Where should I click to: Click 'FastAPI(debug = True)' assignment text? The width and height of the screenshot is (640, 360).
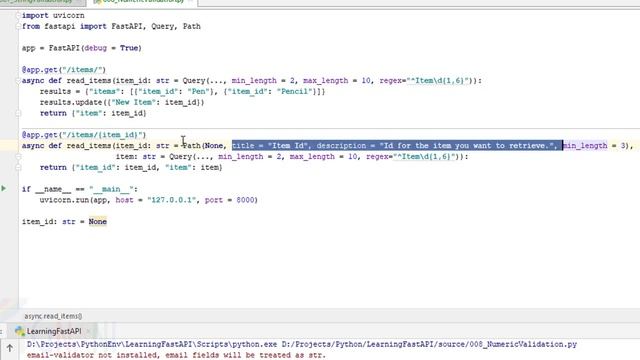click(x=95, y=48)
